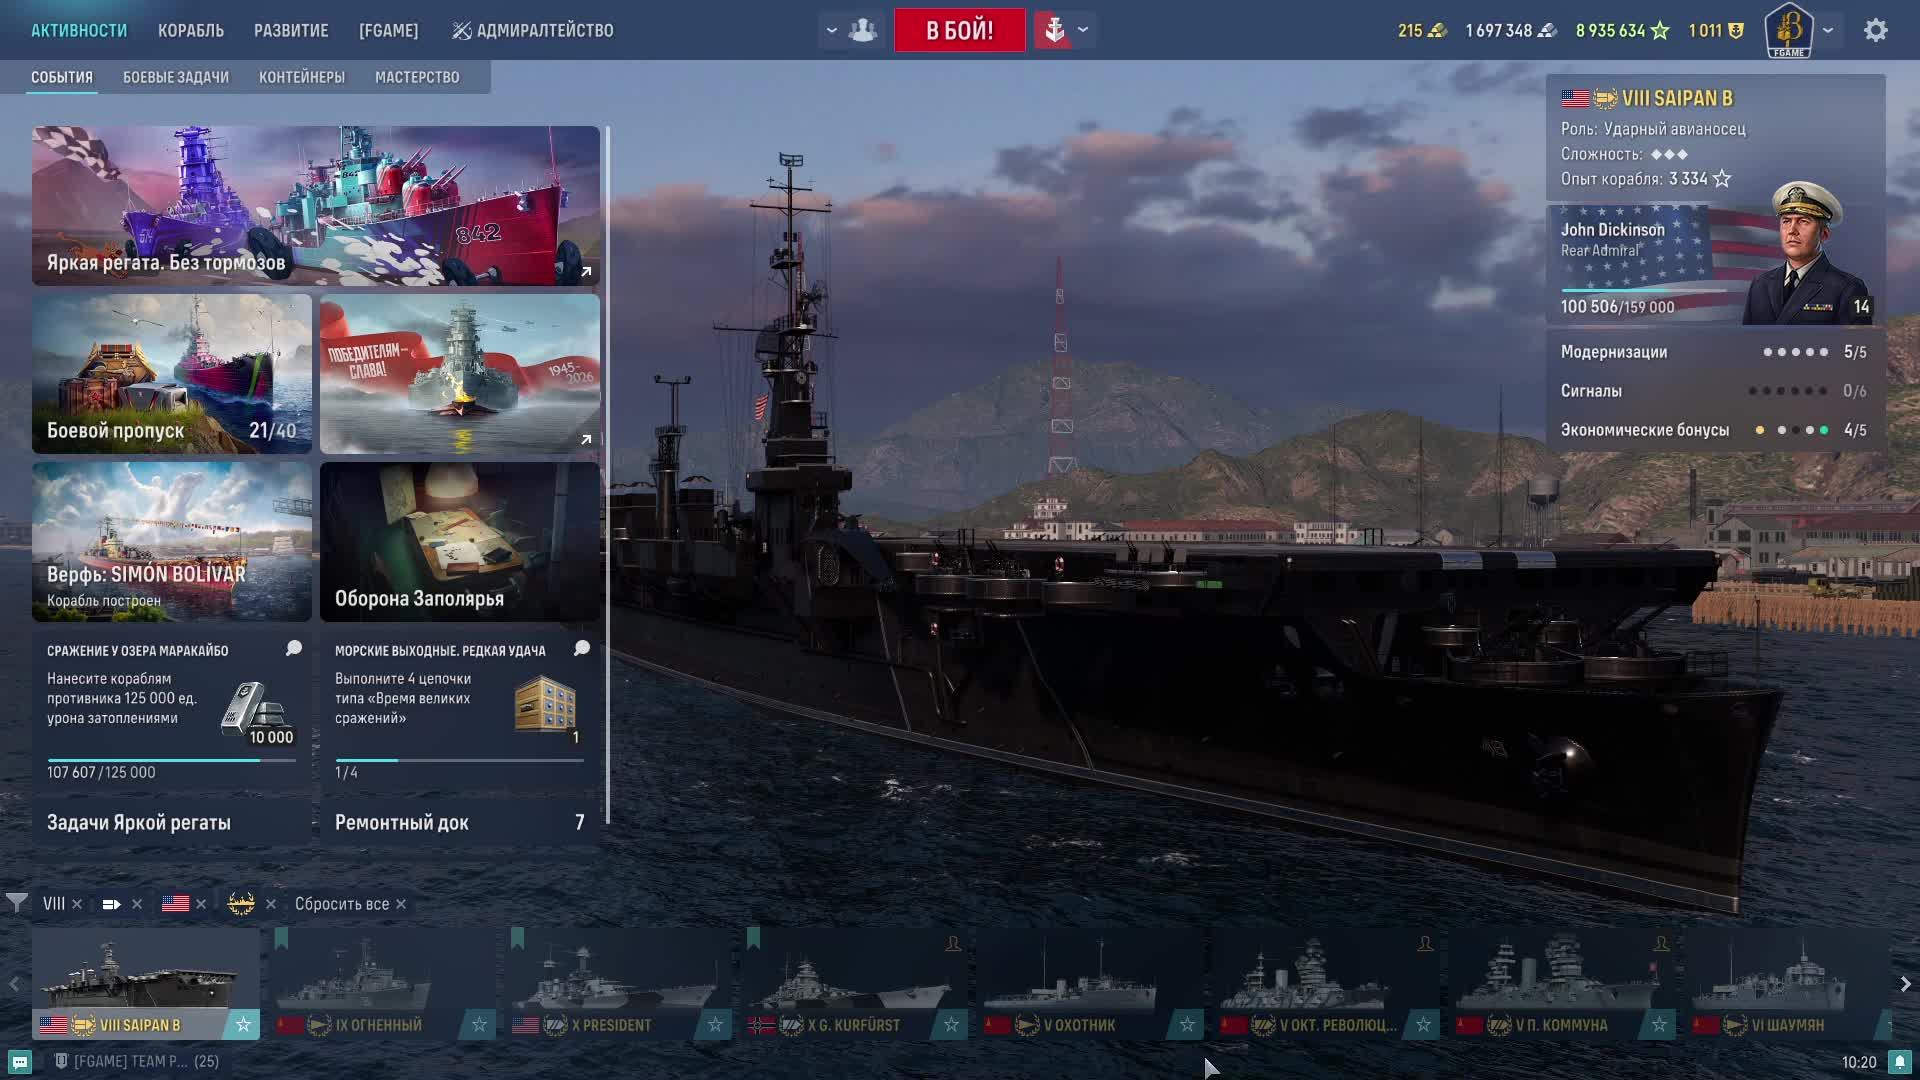Switch to the СОБЫТИЯ tab
1920x1080 pixels.
62,77
